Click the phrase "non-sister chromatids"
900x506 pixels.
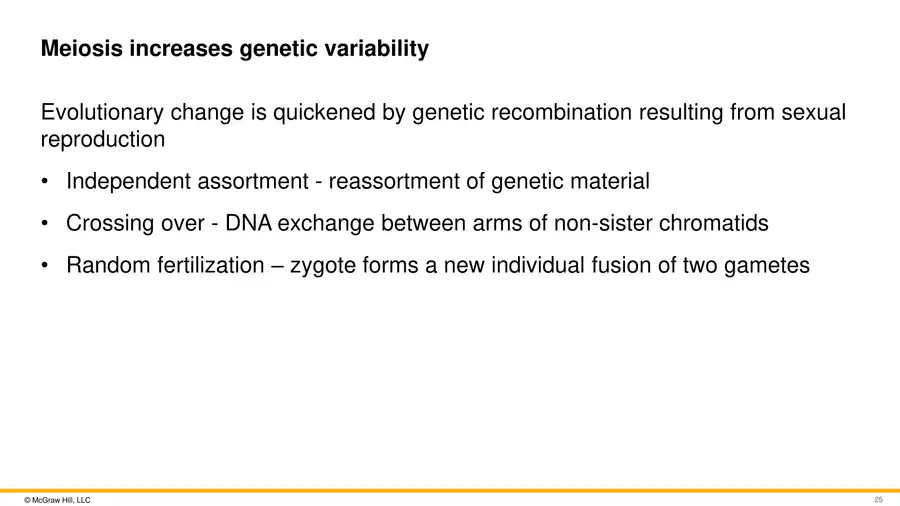pos(661,223)
